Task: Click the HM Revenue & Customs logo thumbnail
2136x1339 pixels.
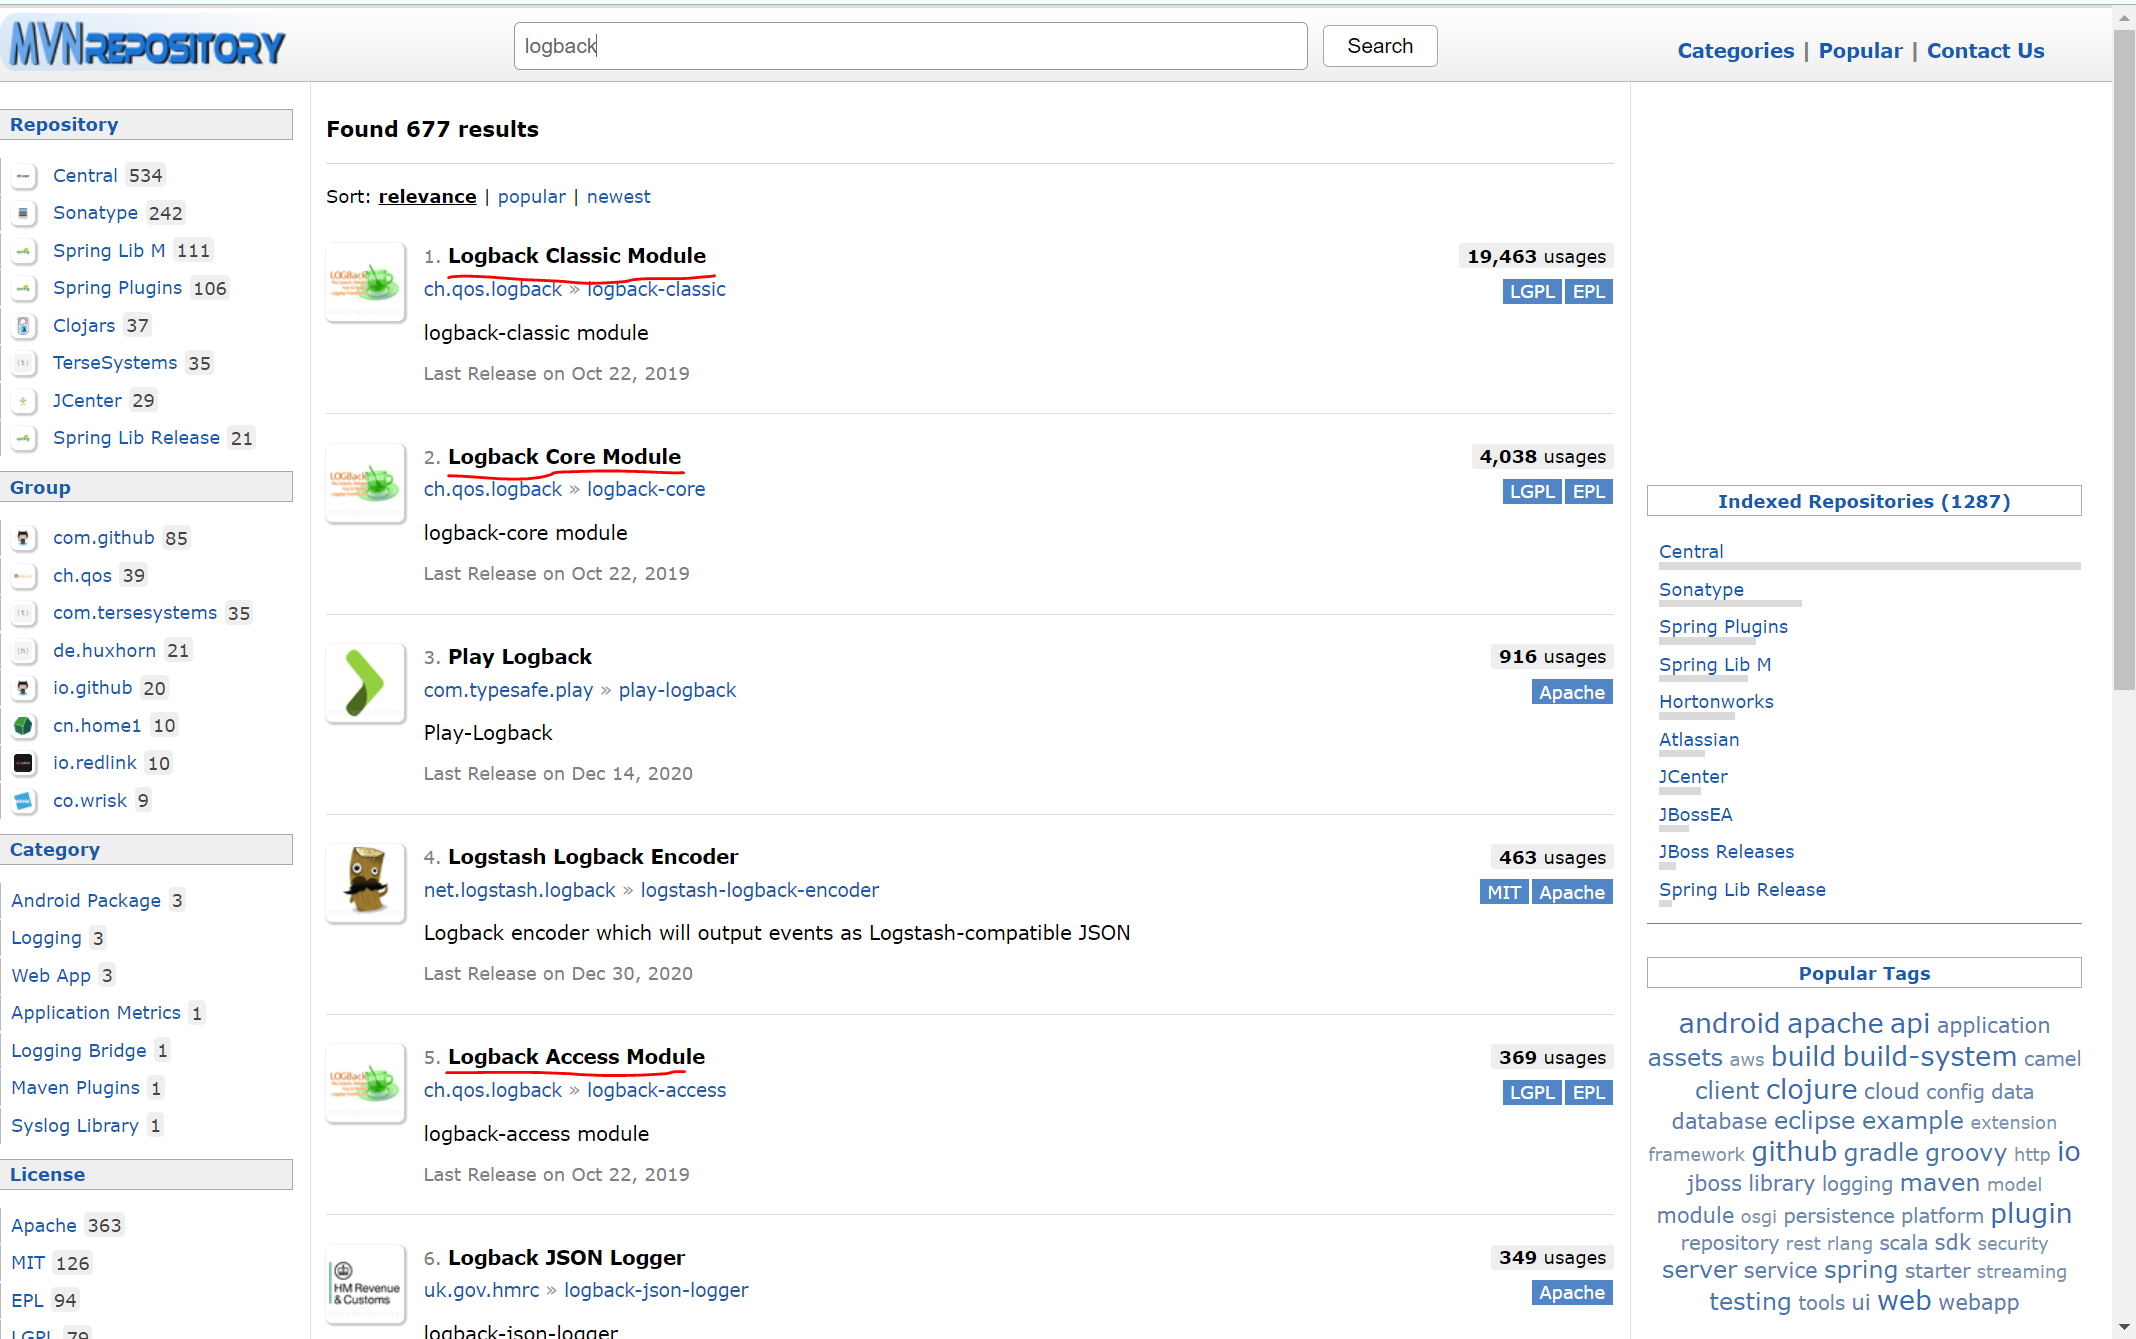Action: [365, 1284]
